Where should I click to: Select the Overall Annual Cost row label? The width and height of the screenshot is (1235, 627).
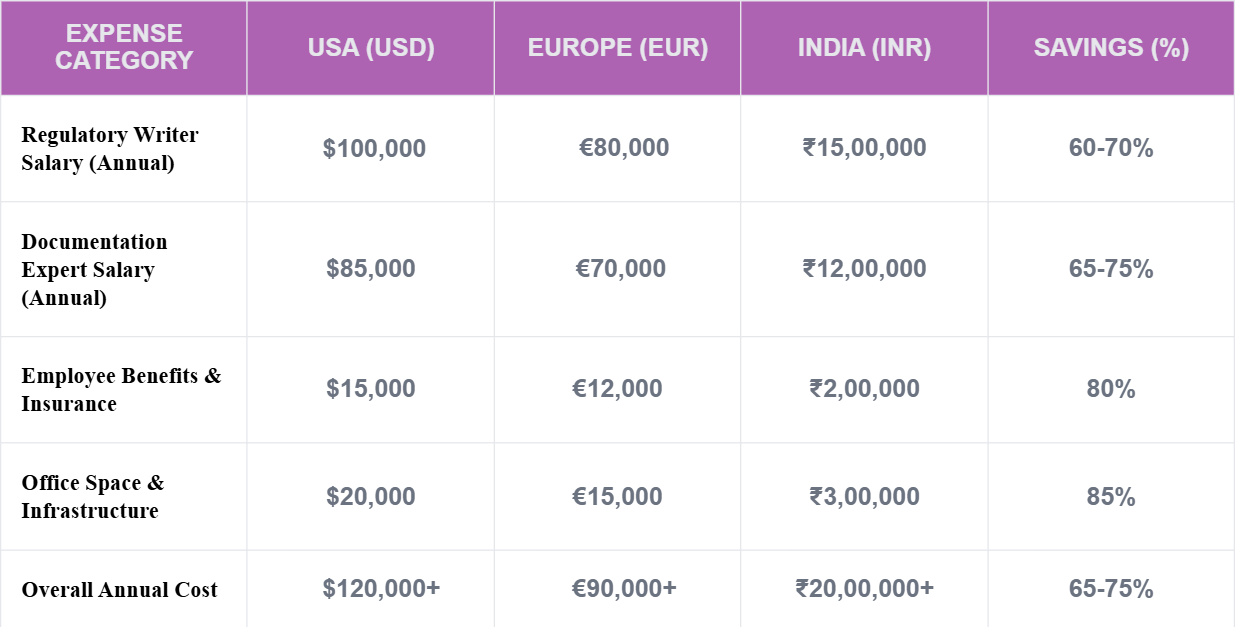120,590
